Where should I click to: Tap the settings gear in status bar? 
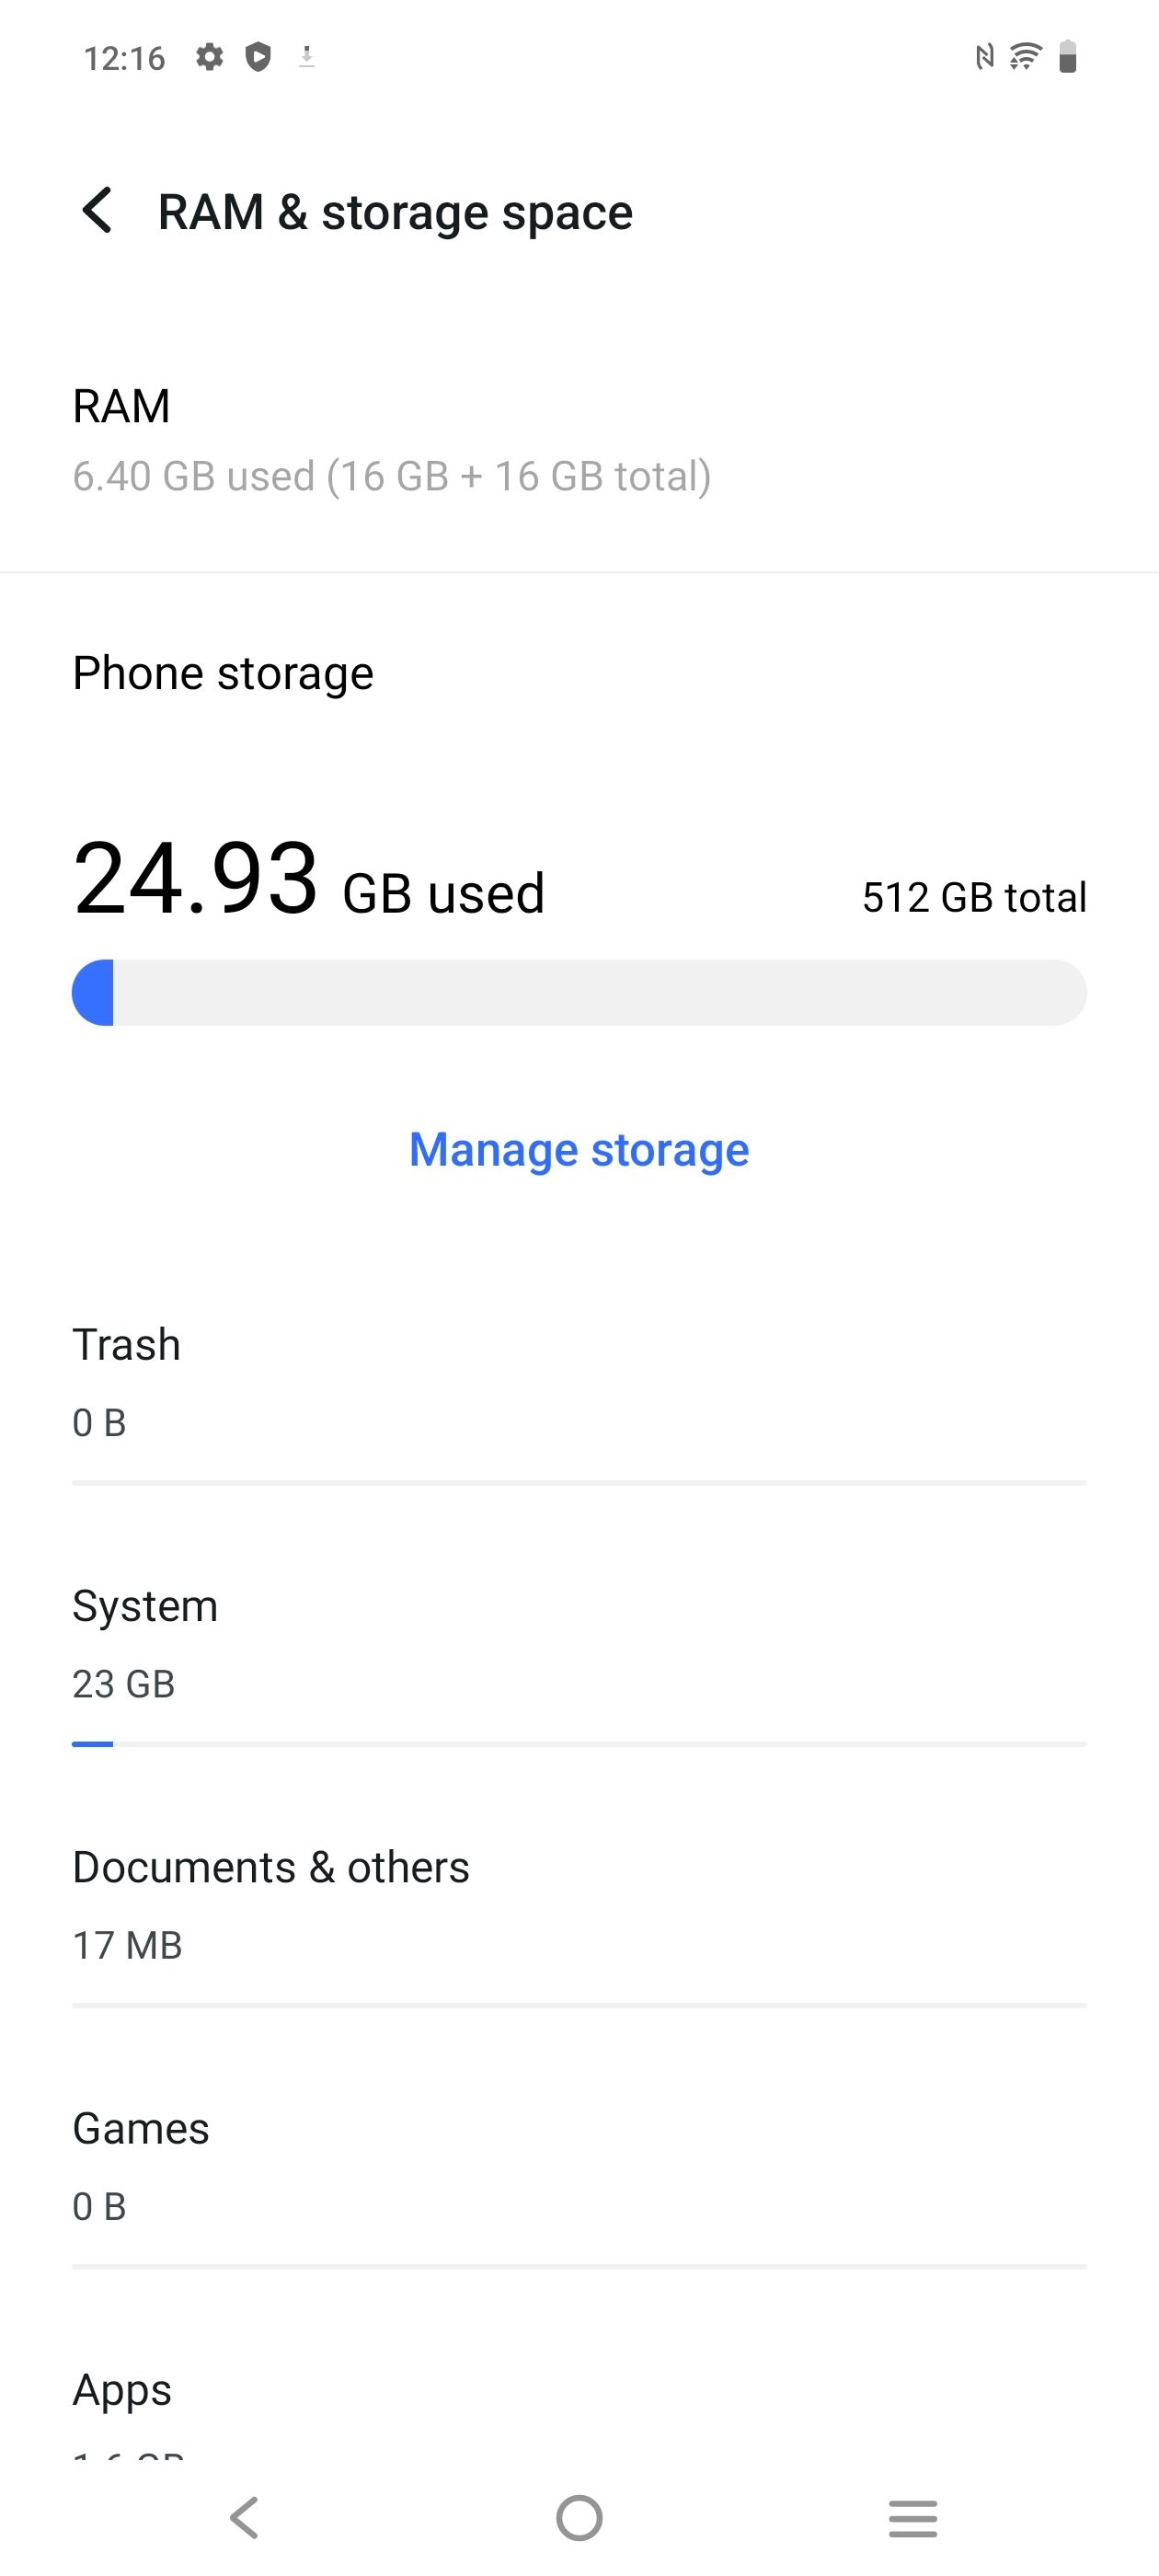point(209,57)
